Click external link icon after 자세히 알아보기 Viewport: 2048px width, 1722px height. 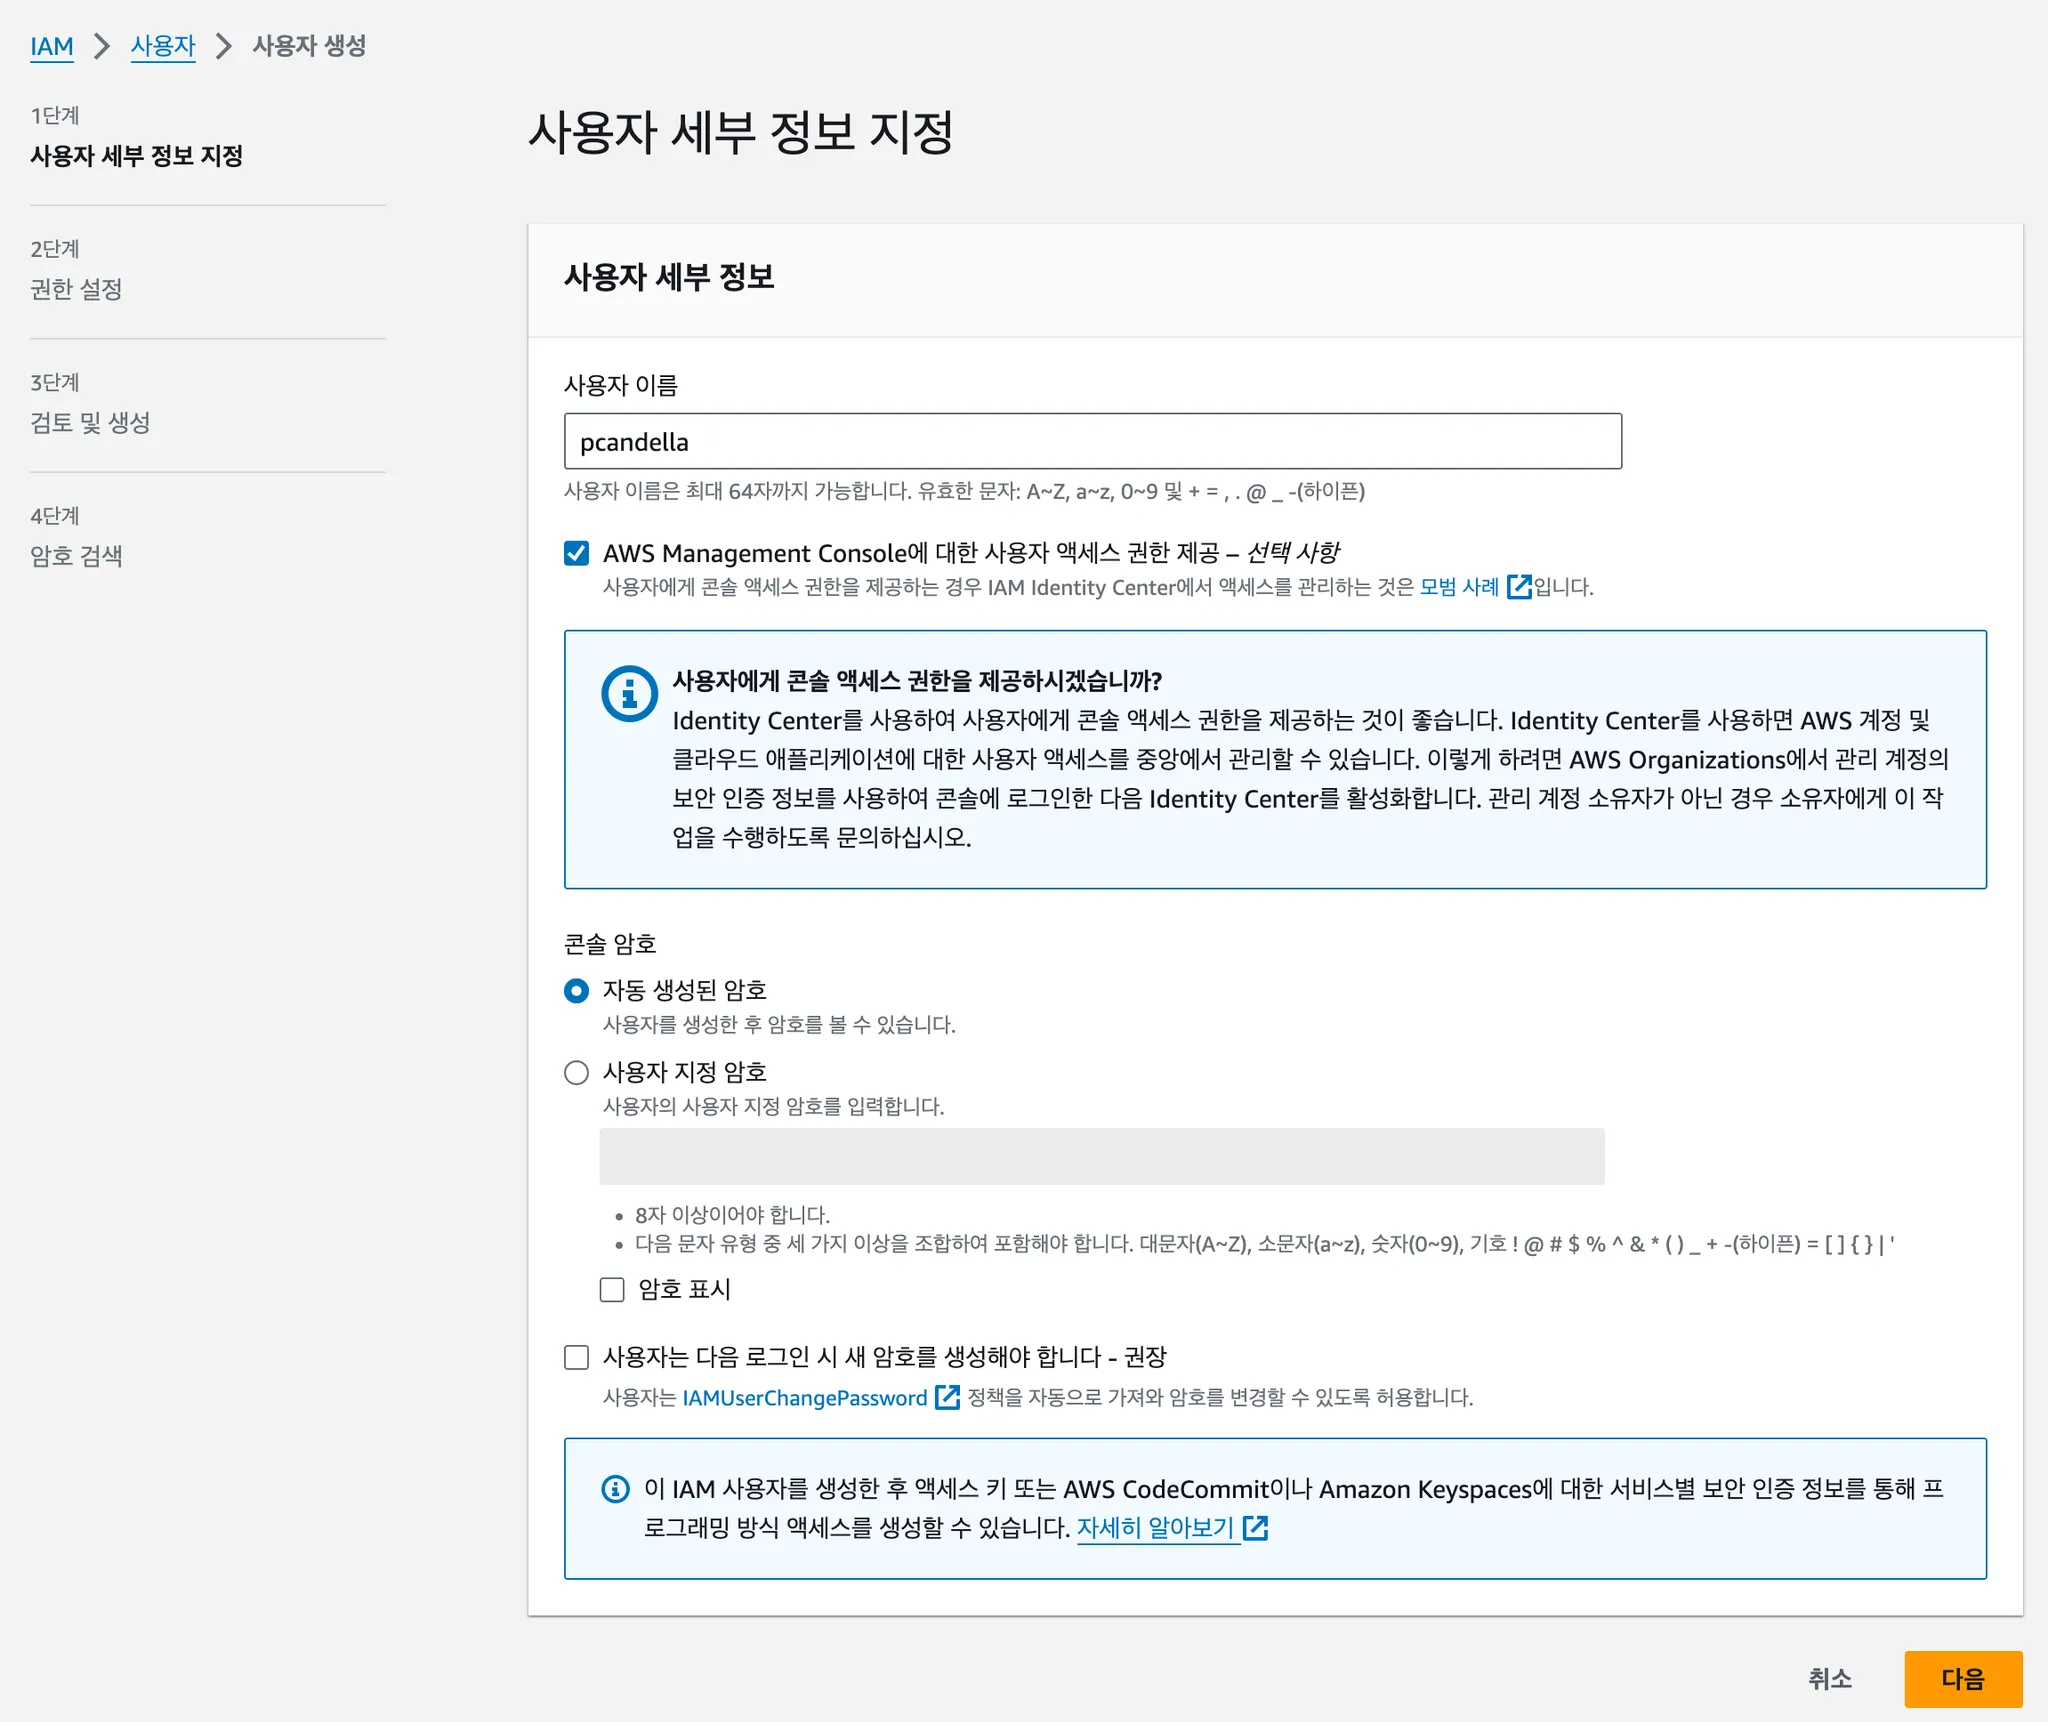tap(1255, 1528)
